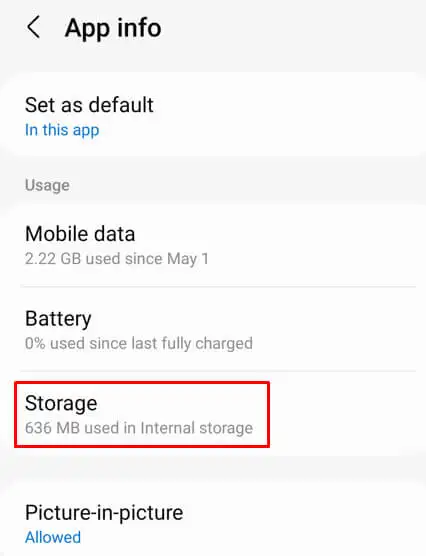Tap the App info page title
The image size is (426, 556).
tap(113, 28)
